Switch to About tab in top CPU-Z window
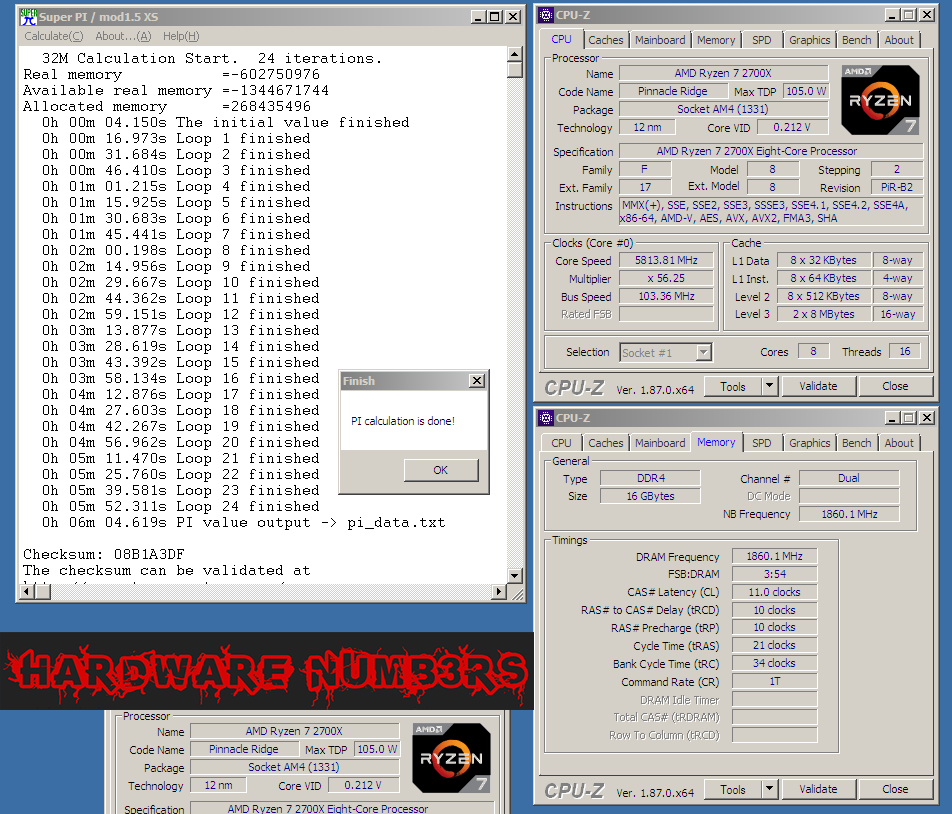This screenshot has width=952, height=814. click(x=899, y=40)
